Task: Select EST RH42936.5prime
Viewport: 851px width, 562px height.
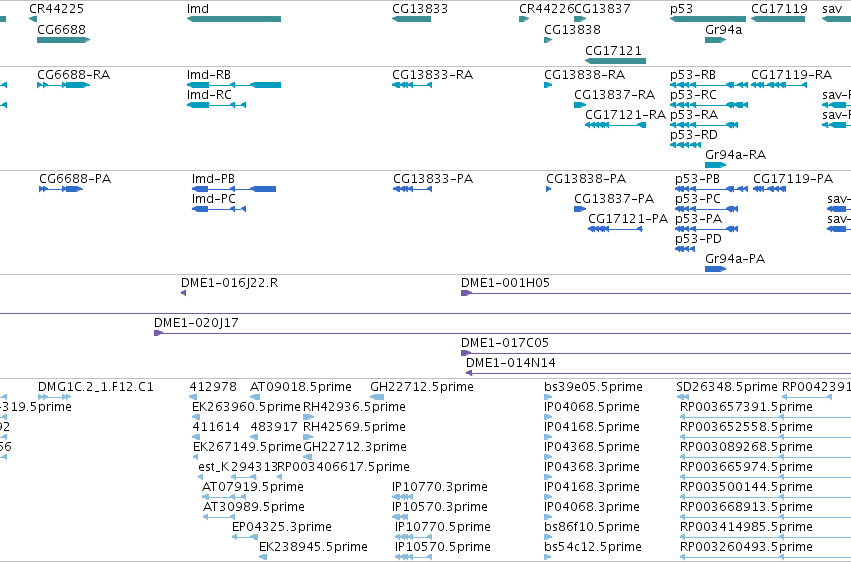Action: coord(308,417)
